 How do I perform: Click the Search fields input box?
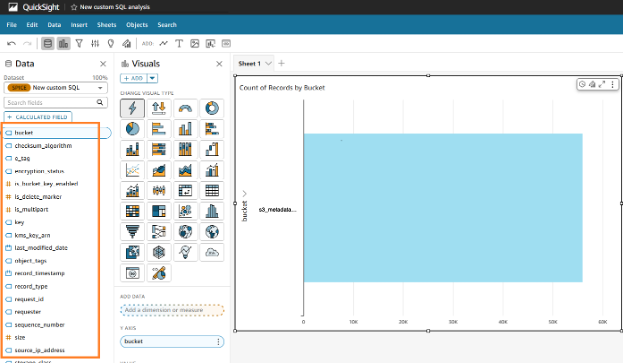[56, 103]
